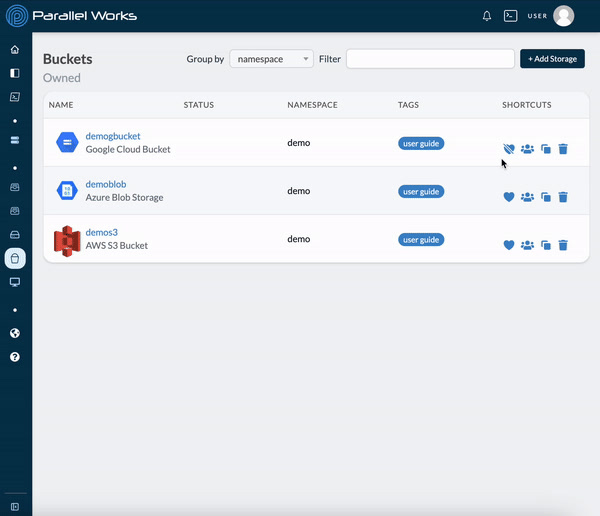This screenshot has width=600, height=516.
Task: Click the NAMESPACE column header
Action: [x=312, y=105]
